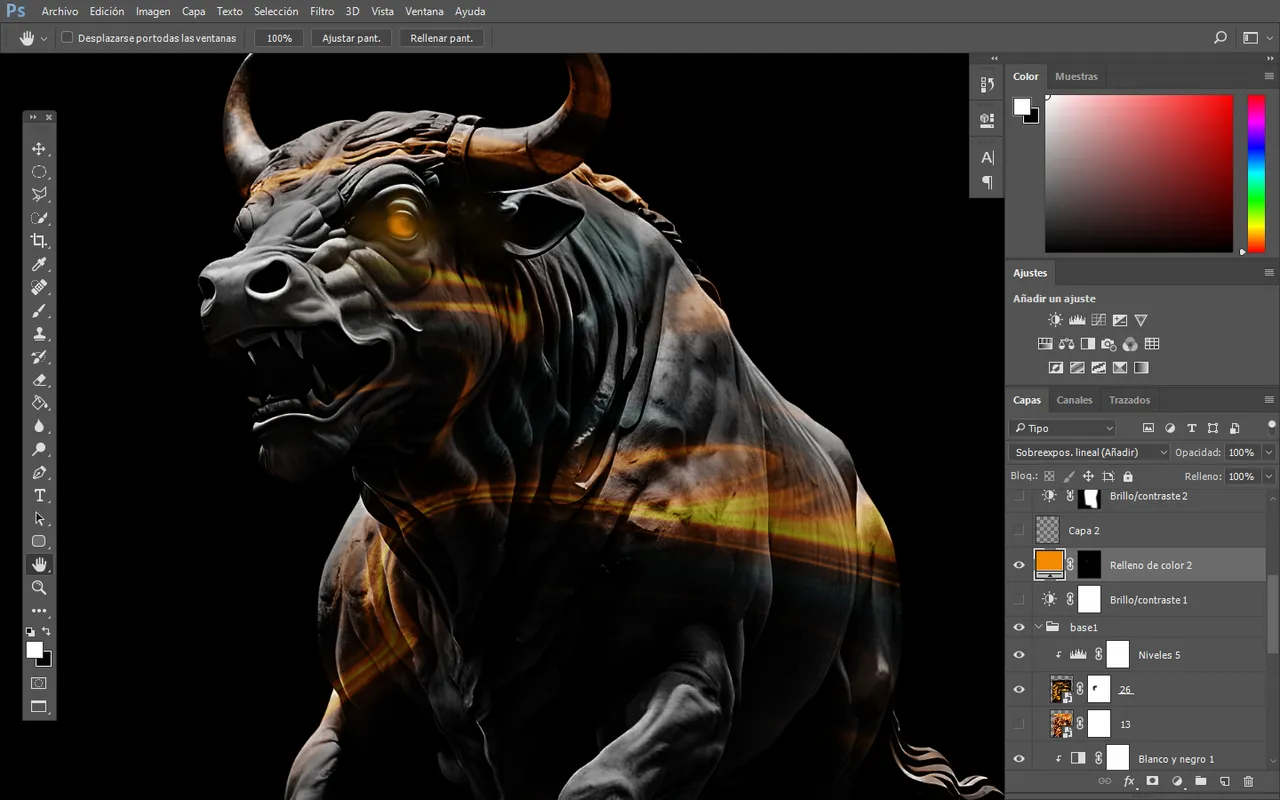Select the Move tool
The image size is (1280, 800).
39,149
